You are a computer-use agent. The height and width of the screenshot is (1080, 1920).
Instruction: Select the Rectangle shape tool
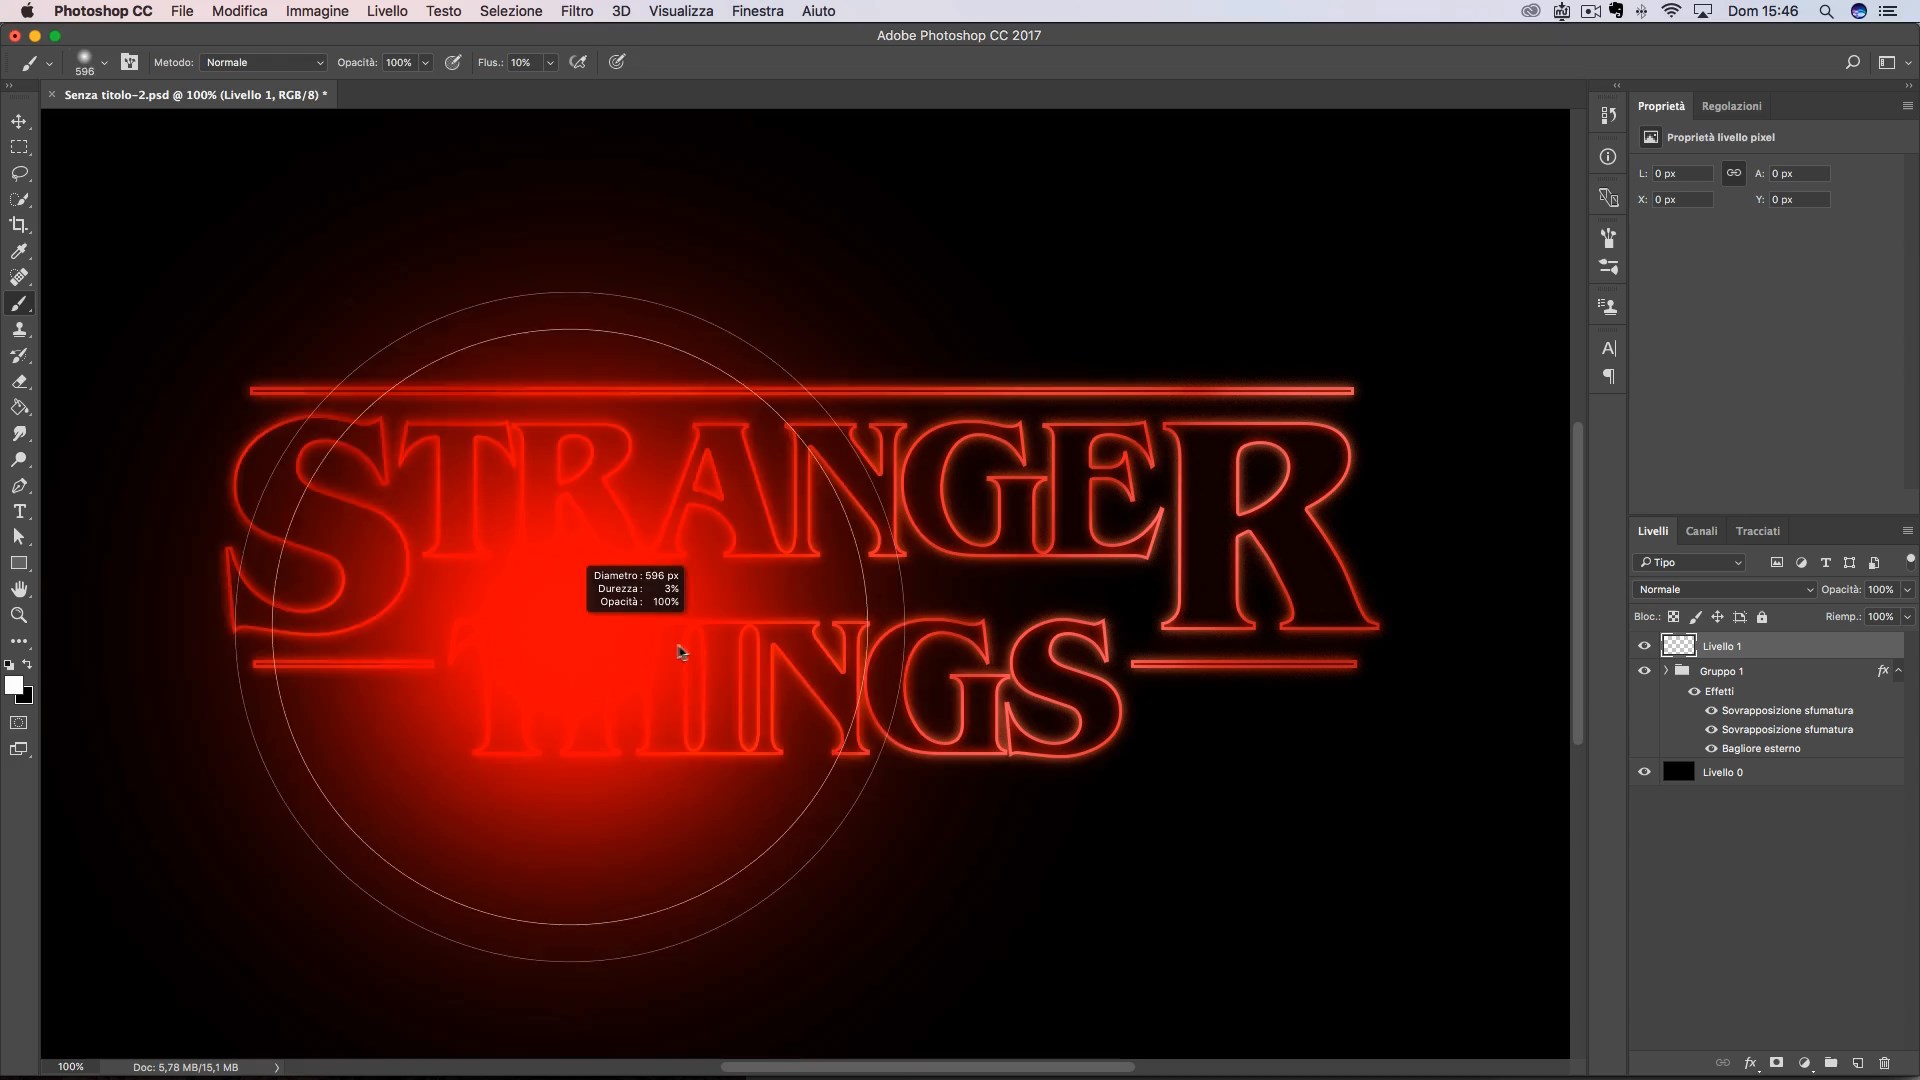pos(19,564)
